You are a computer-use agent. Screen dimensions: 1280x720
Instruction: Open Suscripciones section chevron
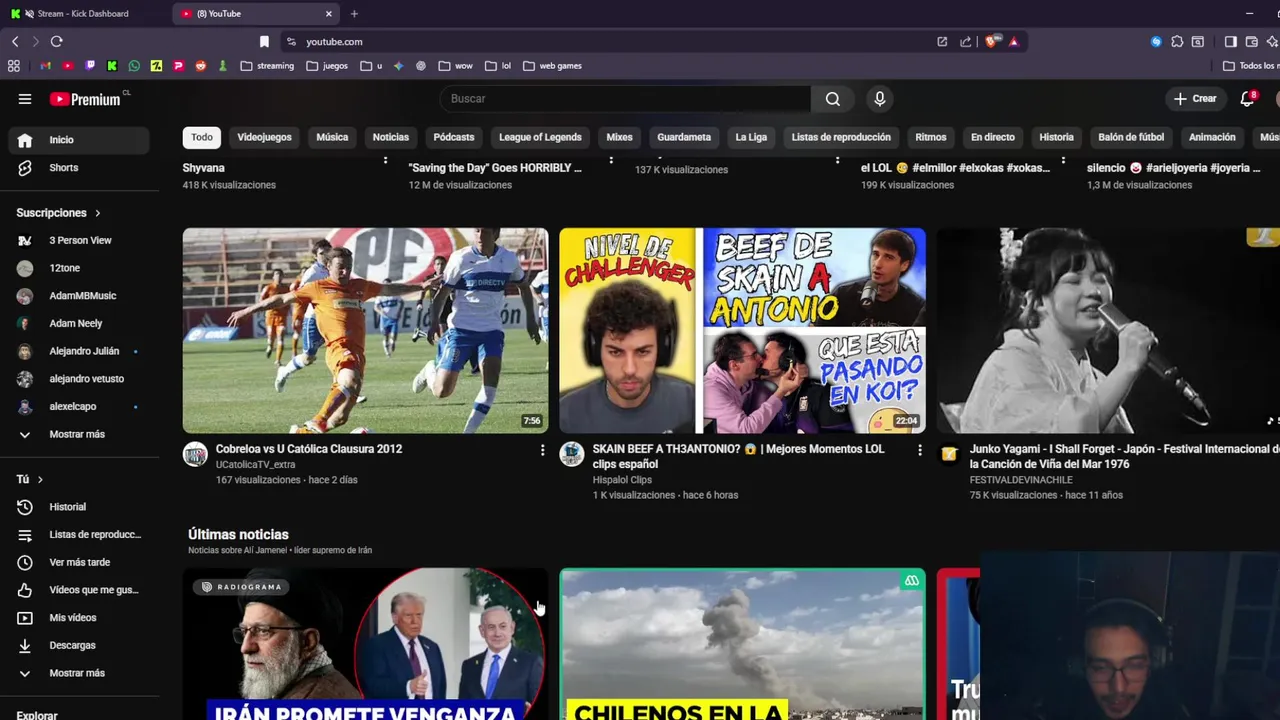(x=97, y=213)
